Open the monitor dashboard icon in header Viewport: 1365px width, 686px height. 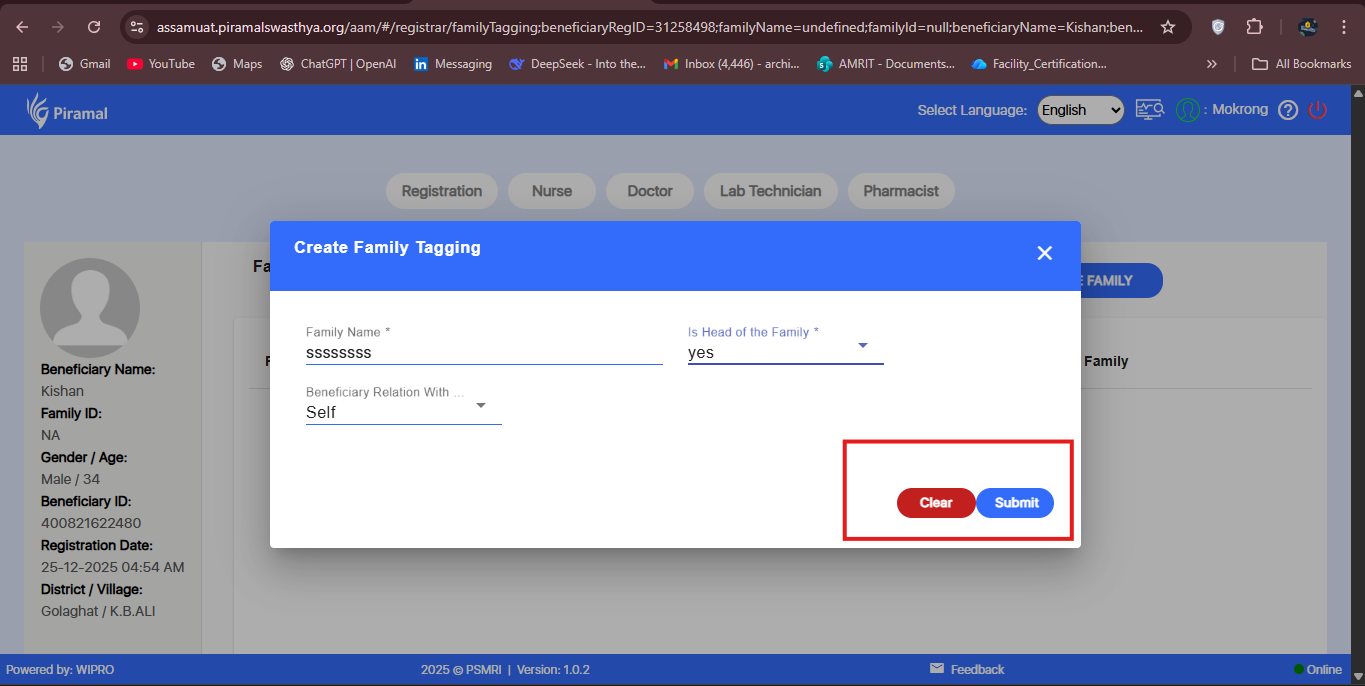1149,110
